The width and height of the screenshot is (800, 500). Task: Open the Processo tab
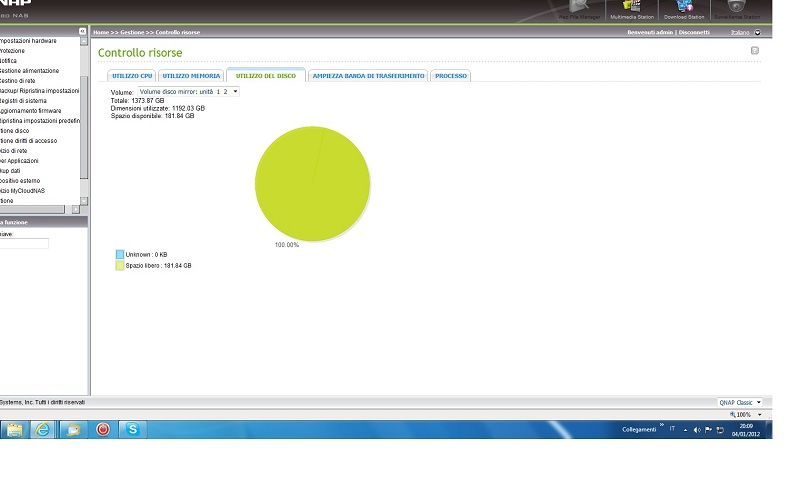click(450, 76)
